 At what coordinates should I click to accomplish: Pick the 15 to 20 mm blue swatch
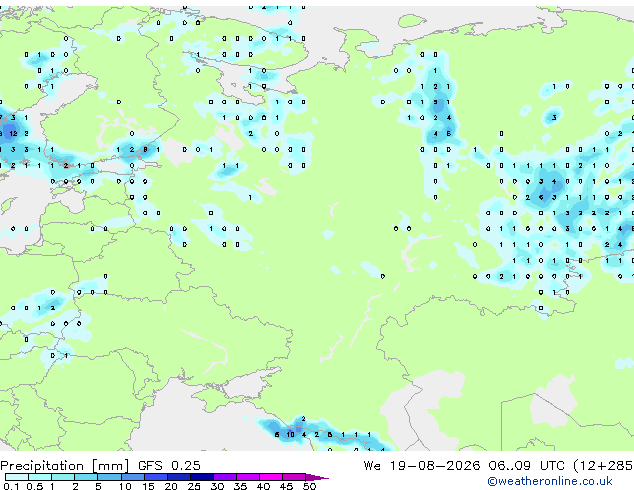coord(156,477)
